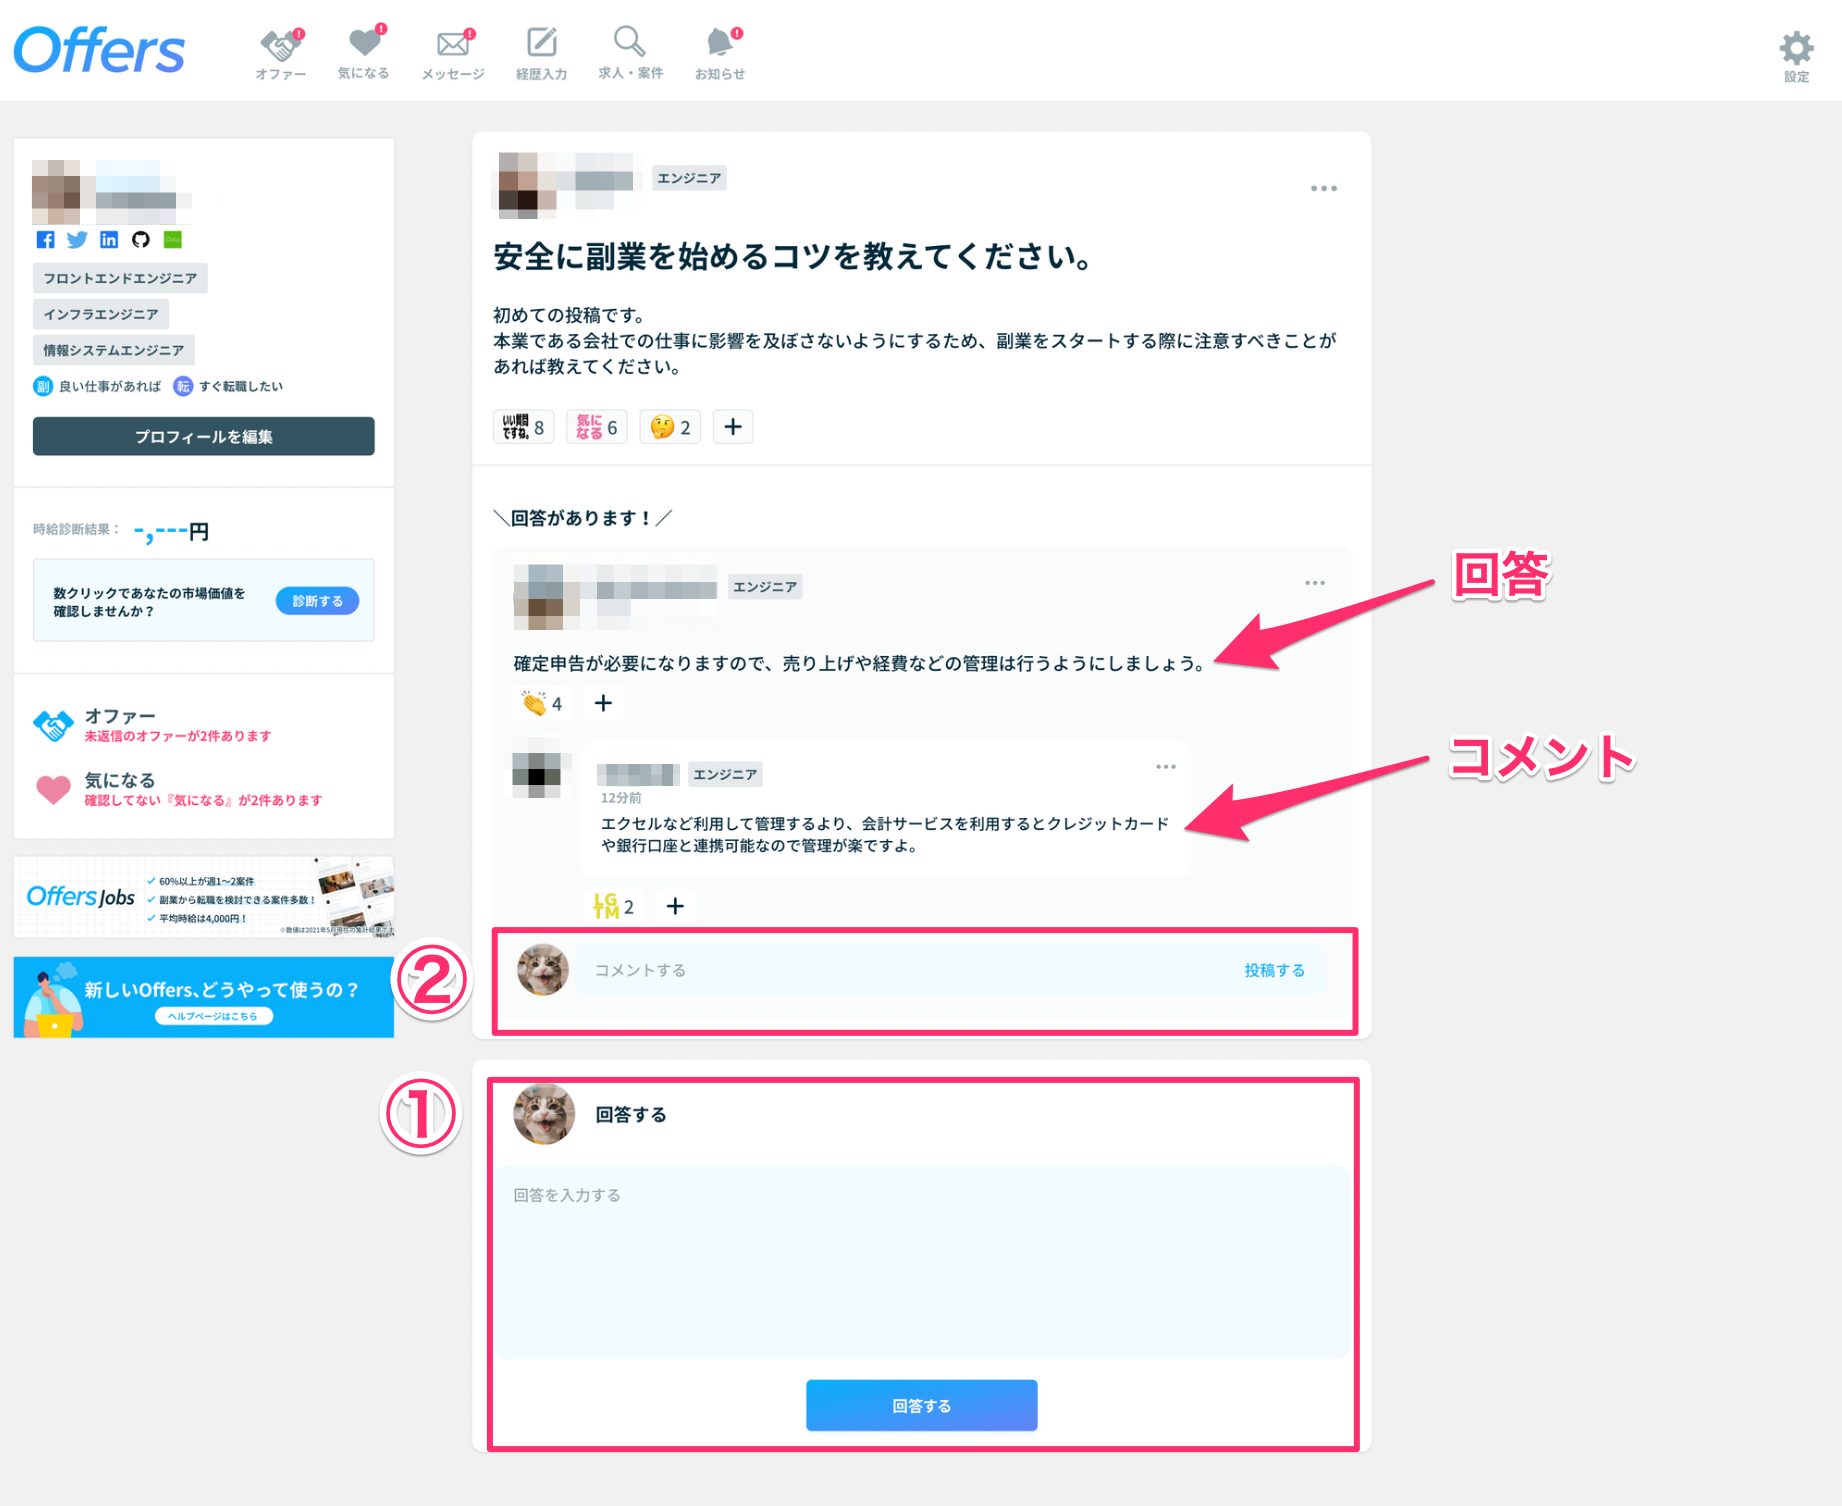Click 気になる reaction with count 6
The image size is (1842, 1506).
coord(597,427)
